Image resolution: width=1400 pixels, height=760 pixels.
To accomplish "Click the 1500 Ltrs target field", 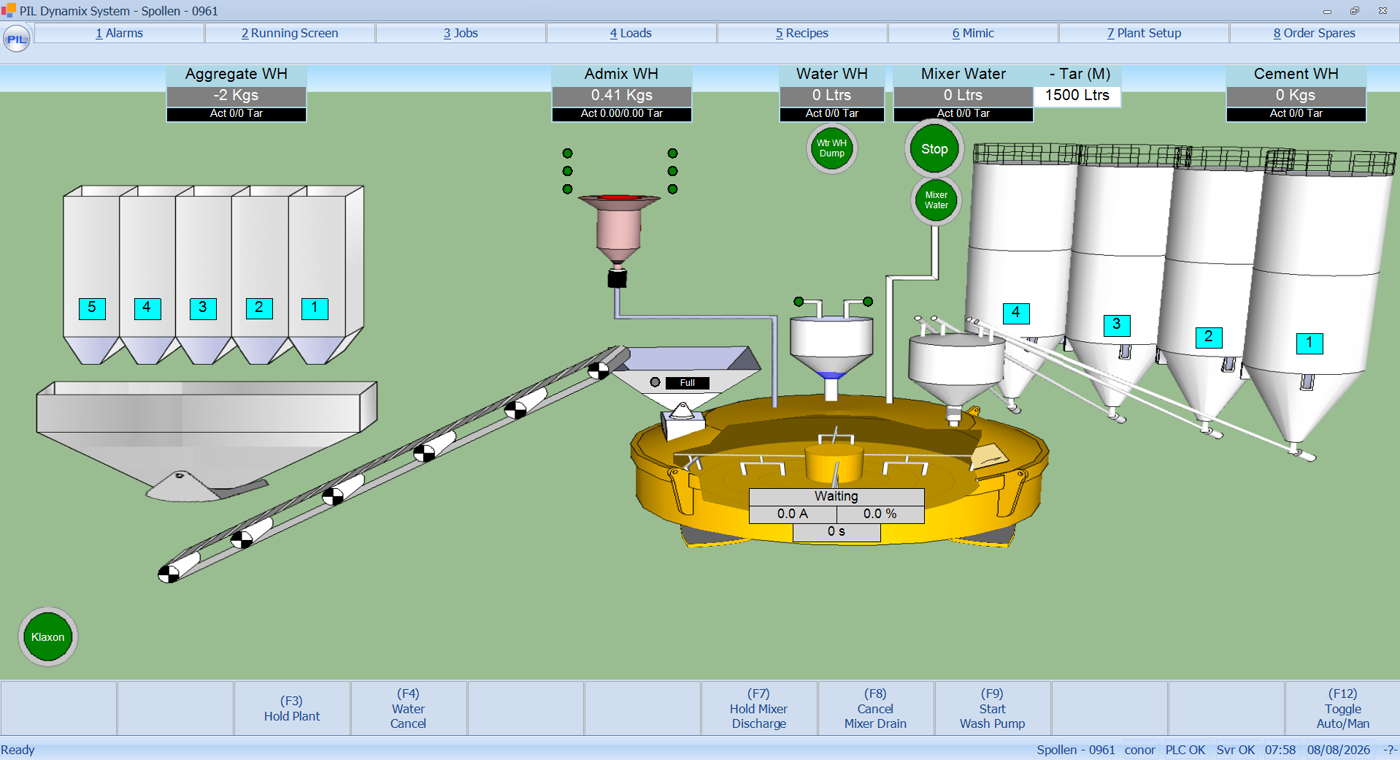I will point(1077,95).
